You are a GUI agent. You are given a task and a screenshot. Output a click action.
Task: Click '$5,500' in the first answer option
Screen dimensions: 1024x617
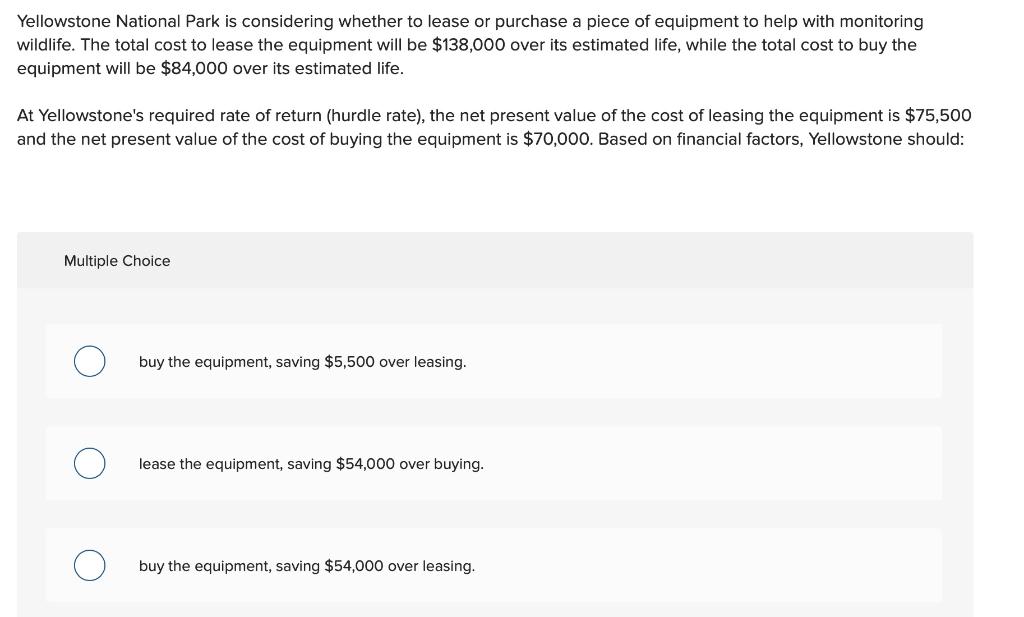[x=349, y=362]
